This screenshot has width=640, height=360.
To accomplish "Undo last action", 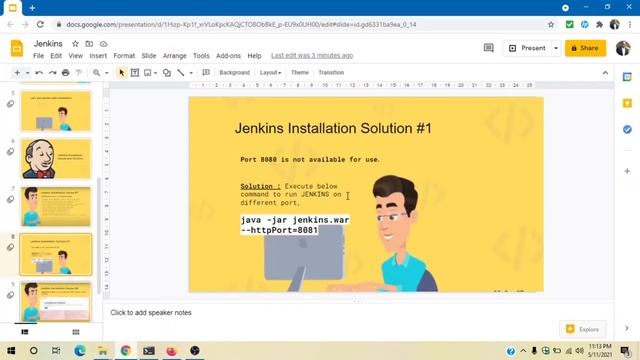I will [39, 73].
